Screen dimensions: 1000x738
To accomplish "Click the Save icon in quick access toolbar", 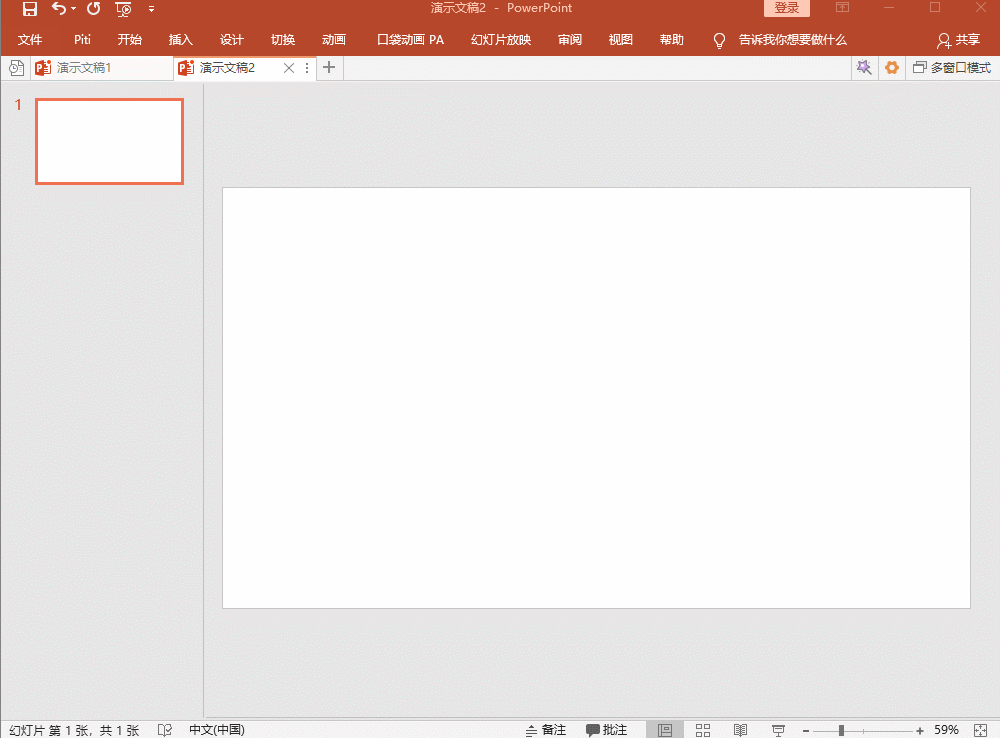I will [x=29, y=9].
